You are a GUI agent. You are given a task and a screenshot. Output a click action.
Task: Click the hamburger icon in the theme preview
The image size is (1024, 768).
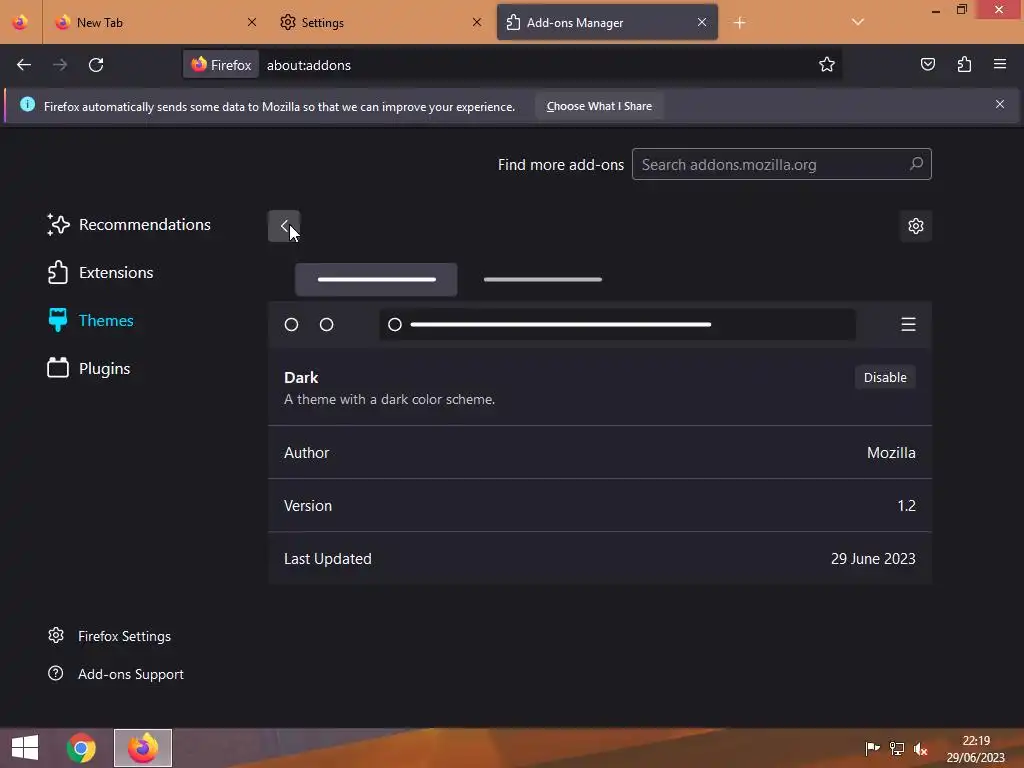click(908, 325)
